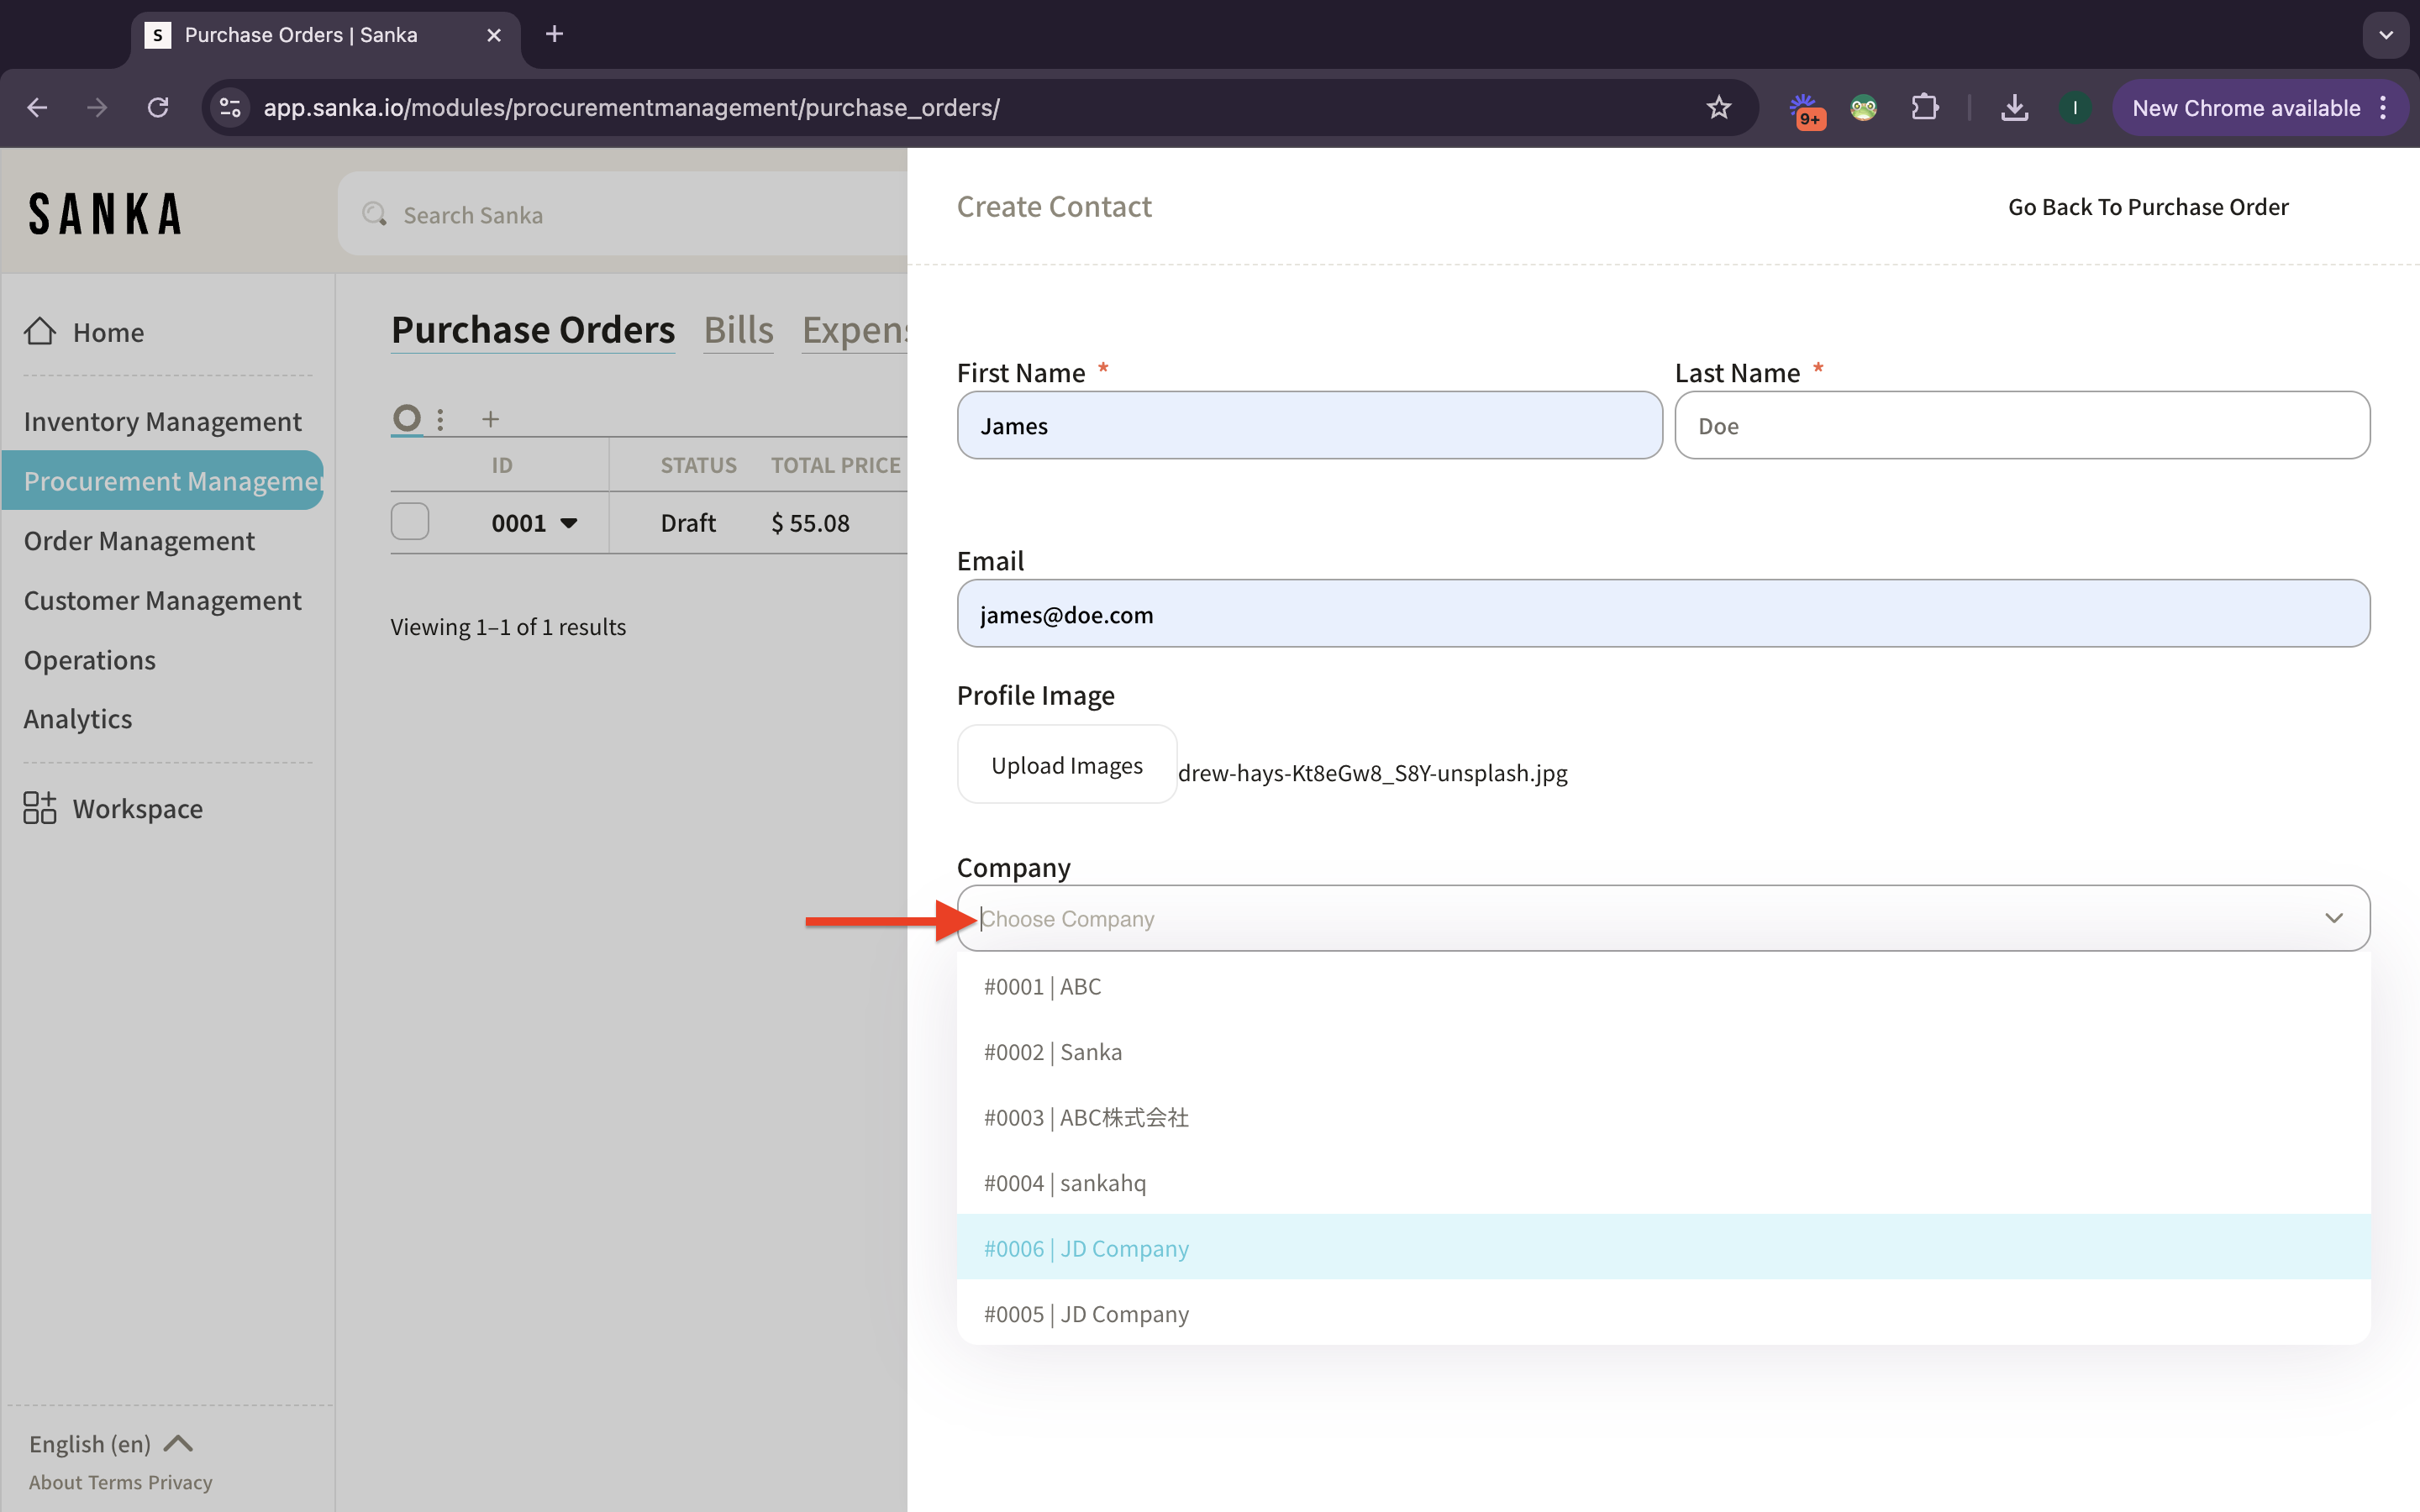Click the browser address bar URL
2420x1512 pixels.
631,108
